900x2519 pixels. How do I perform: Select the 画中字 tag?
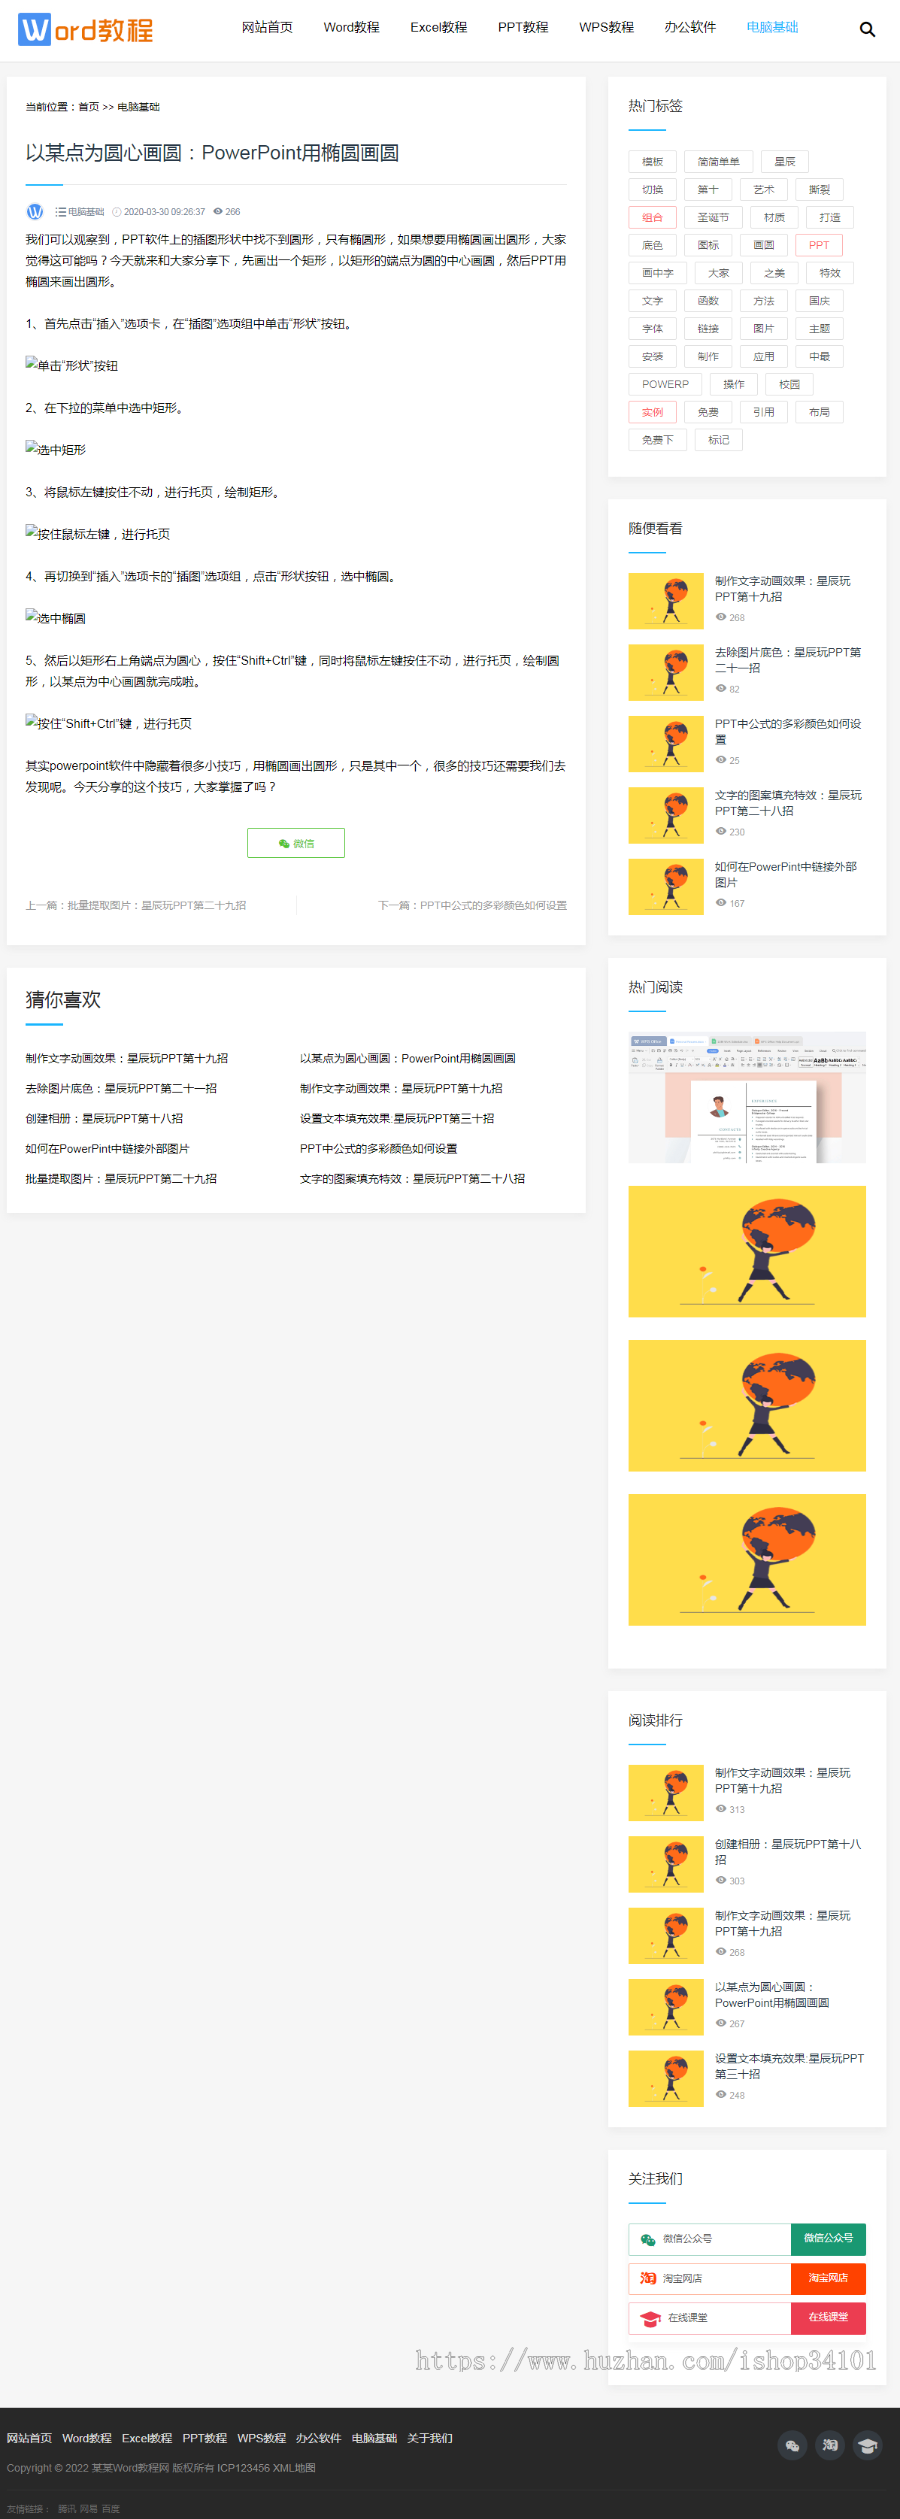click(x=658, y=274)
